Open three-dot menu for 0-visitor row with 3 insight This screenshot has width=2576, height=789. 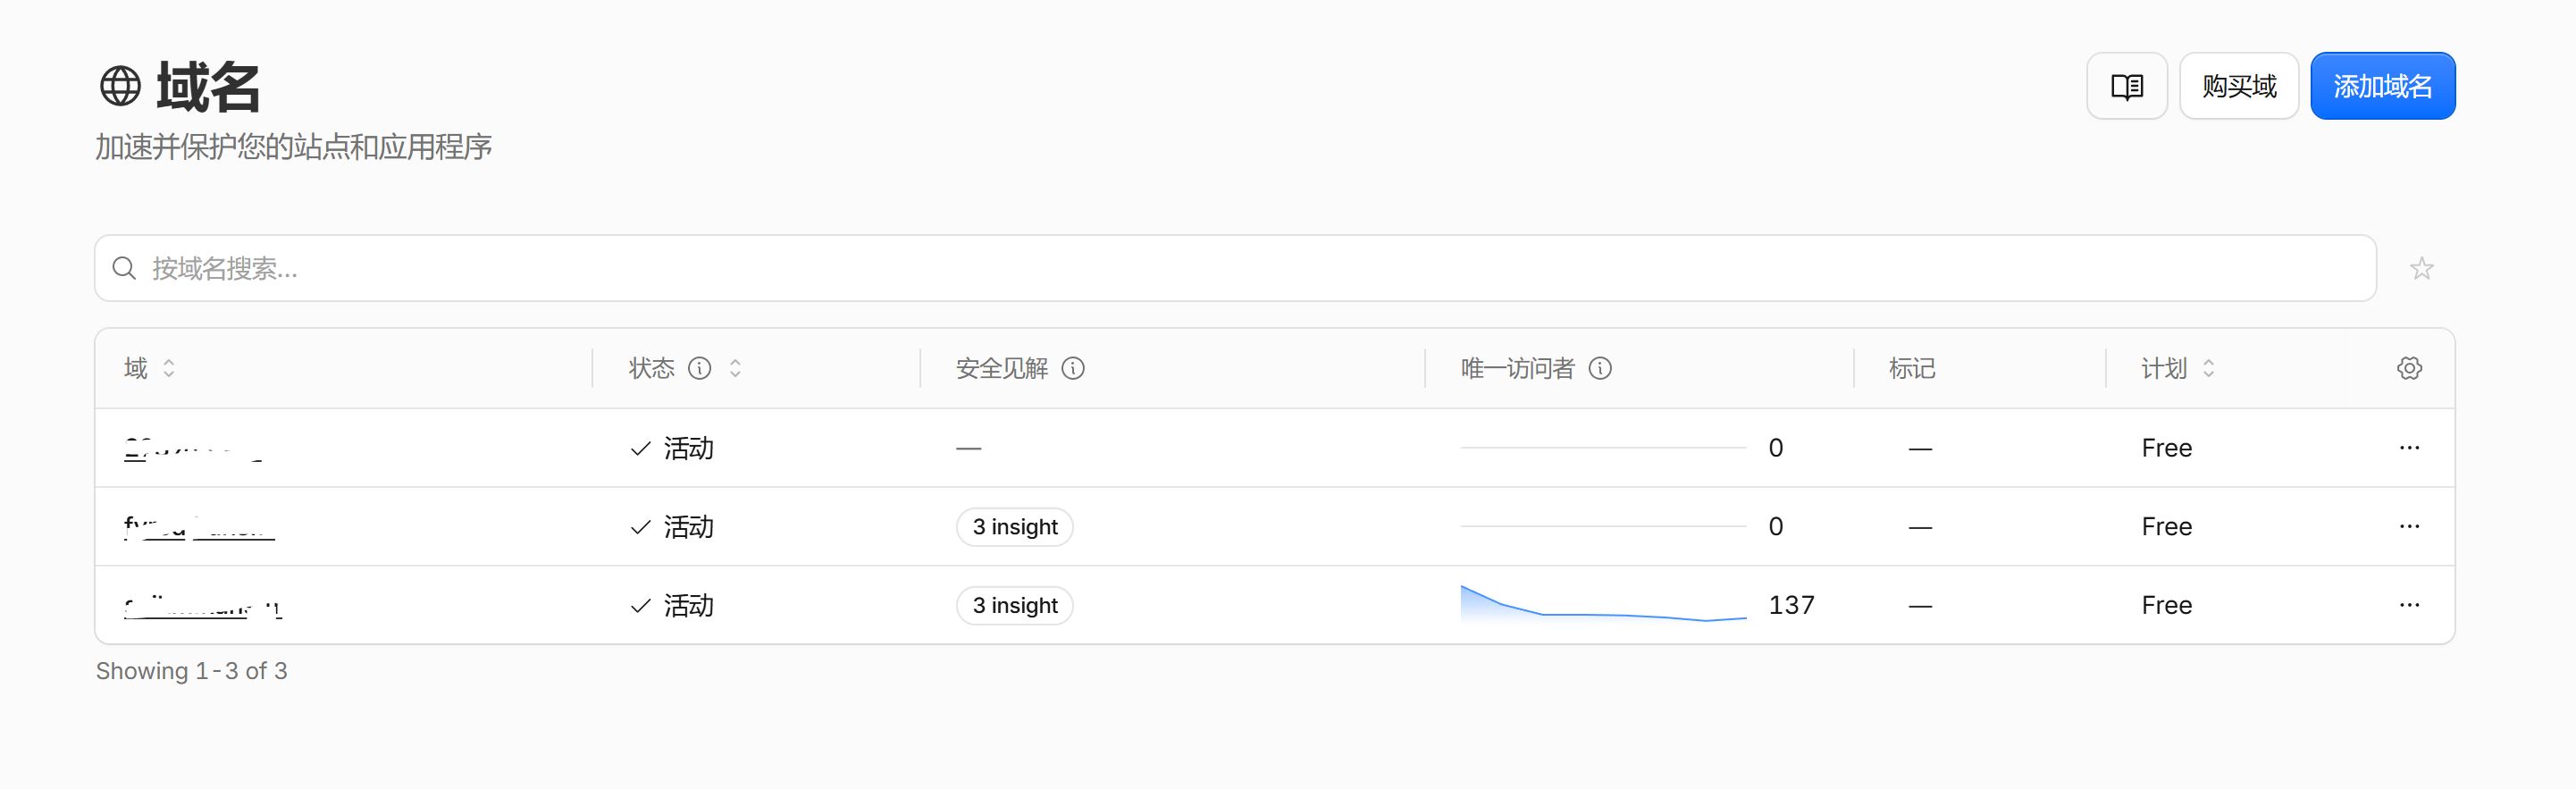tap(2409, 526)
